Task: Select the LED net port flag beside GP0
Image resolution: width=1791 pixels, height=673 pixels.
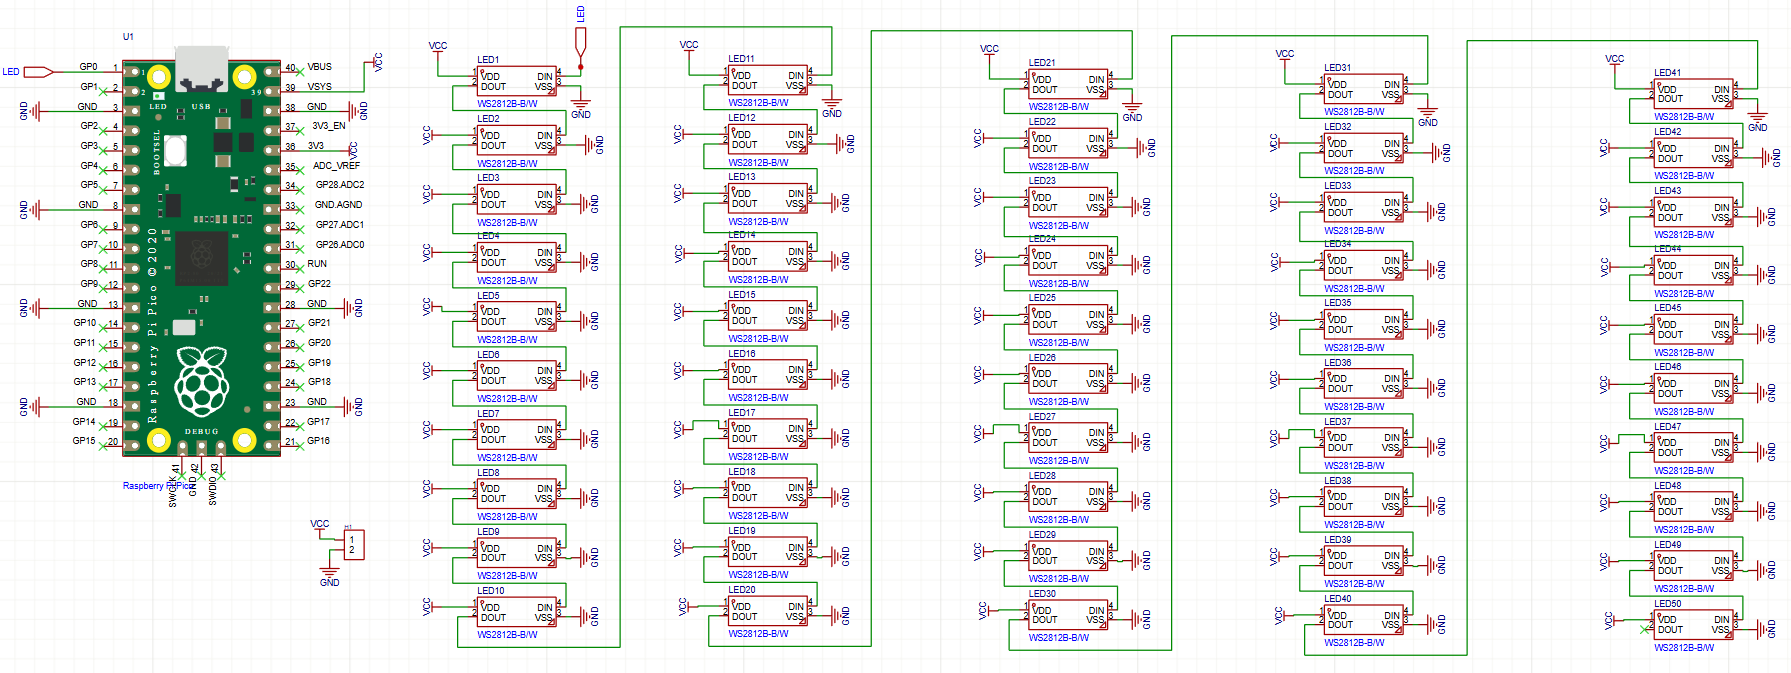Action: tap(38, 72)
